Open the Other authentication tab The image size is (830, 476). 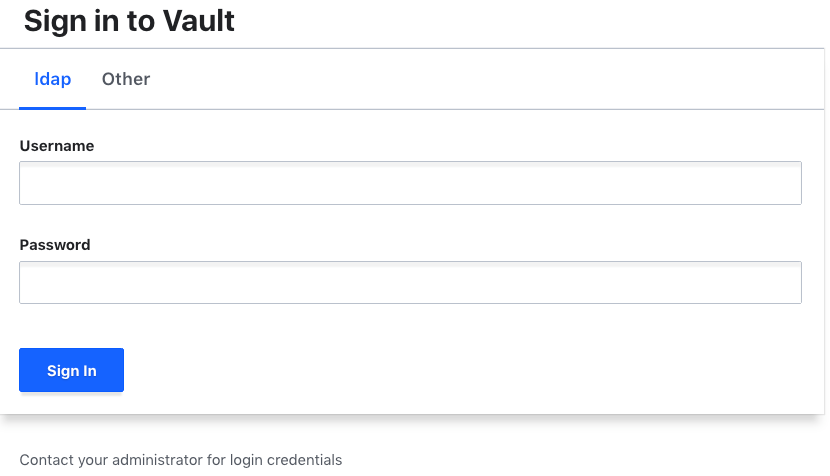[x=126, y=79]
